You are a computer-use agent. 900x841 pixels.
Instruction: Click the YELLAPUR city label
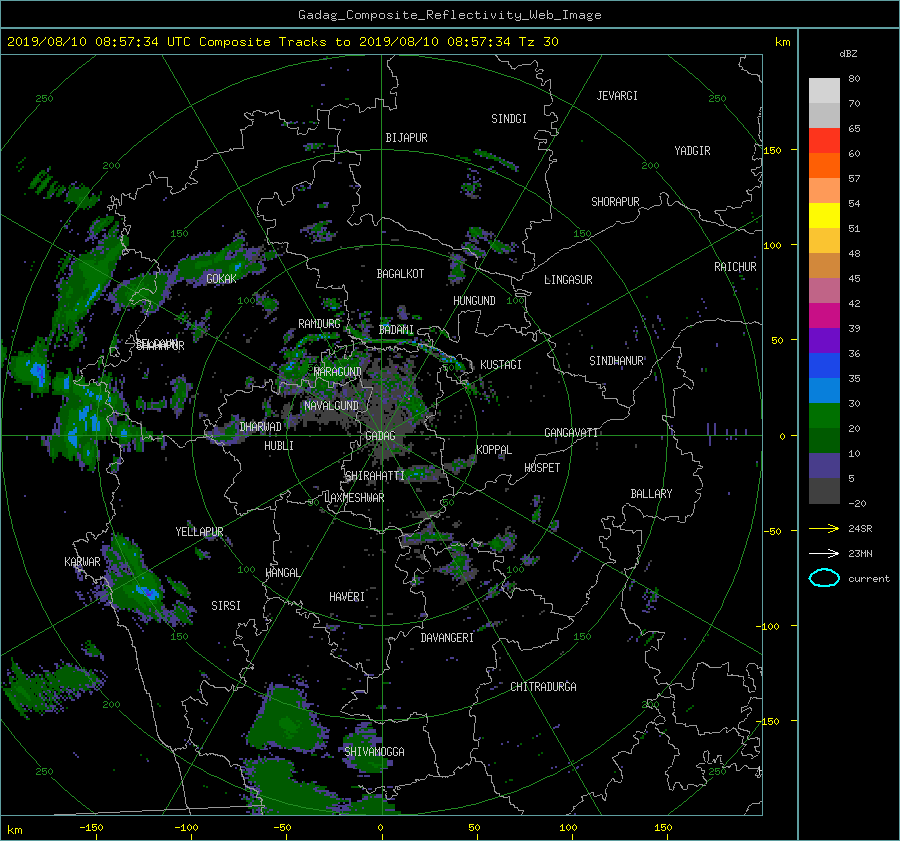(x=199, y=532)
